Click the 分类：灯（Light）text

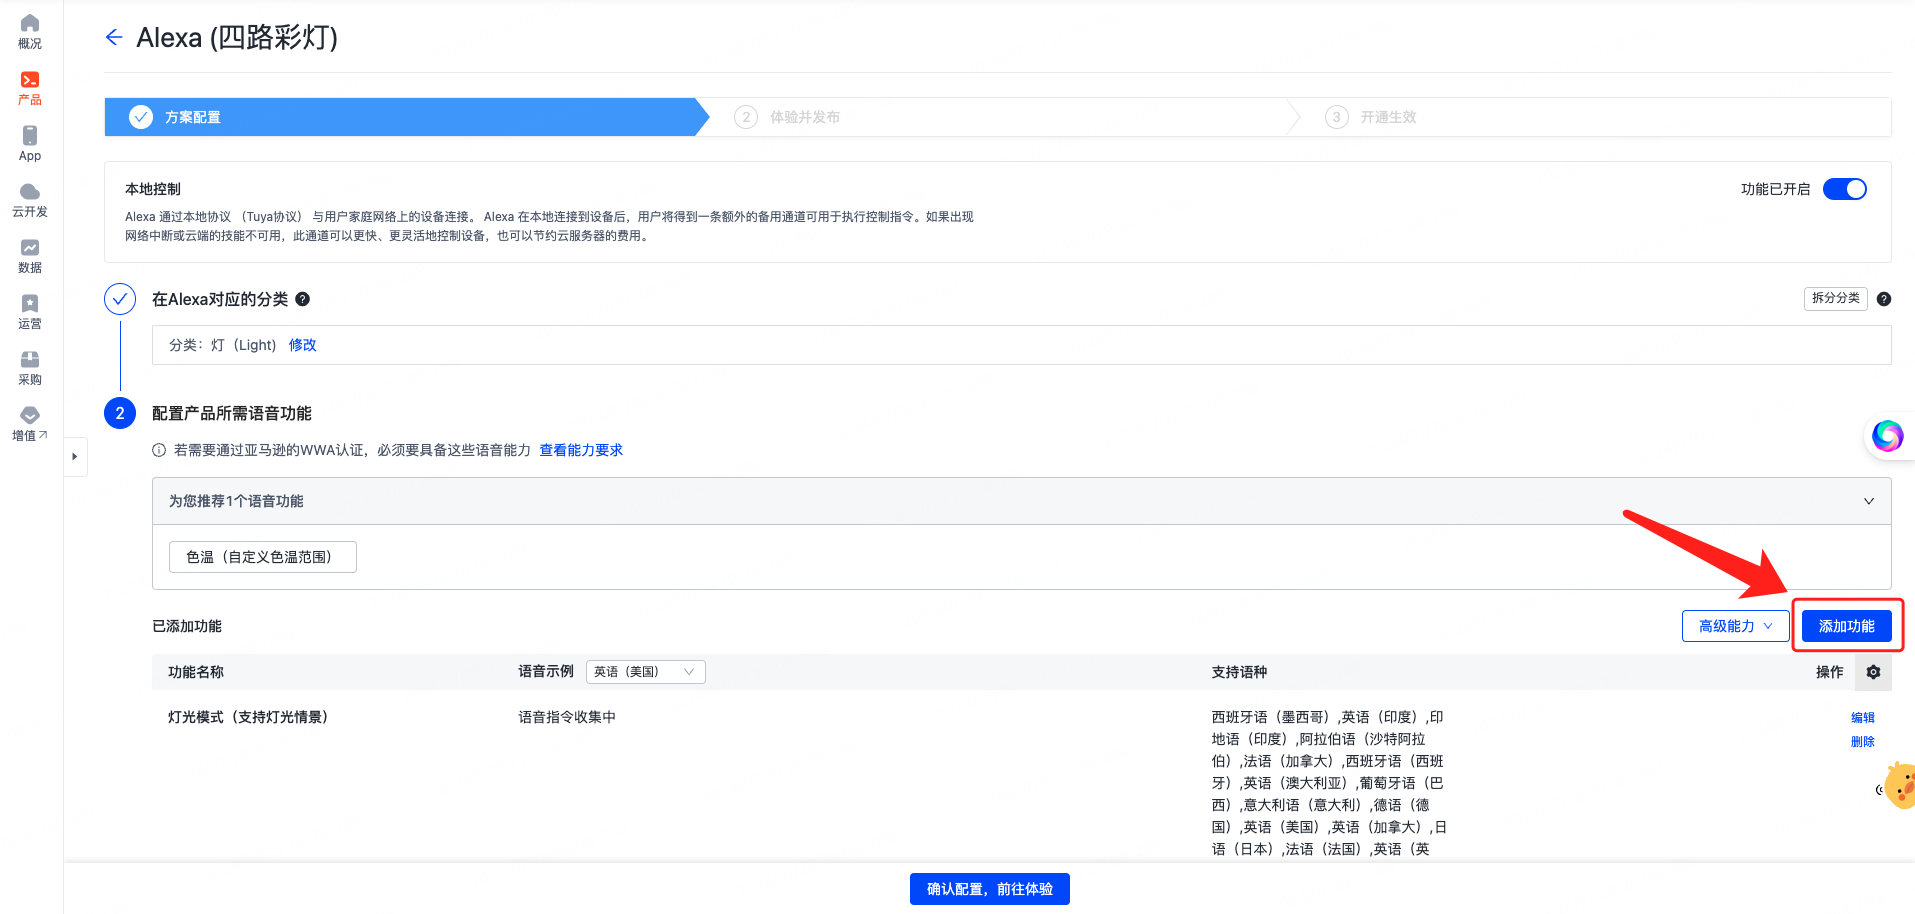[x=222, y=345]
